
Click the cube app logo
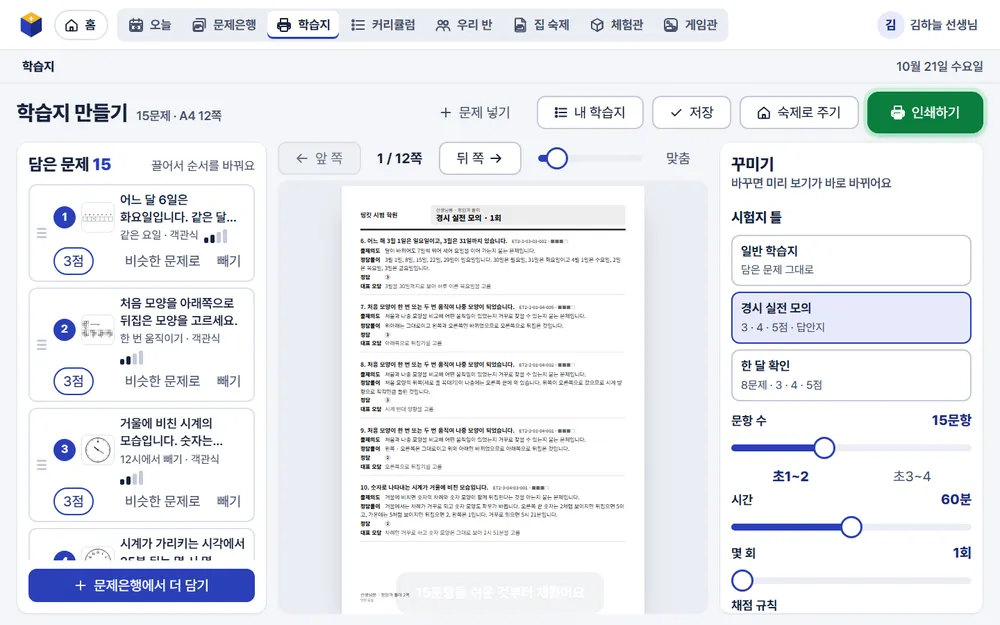pyautogui.click(x=31, y=25)
